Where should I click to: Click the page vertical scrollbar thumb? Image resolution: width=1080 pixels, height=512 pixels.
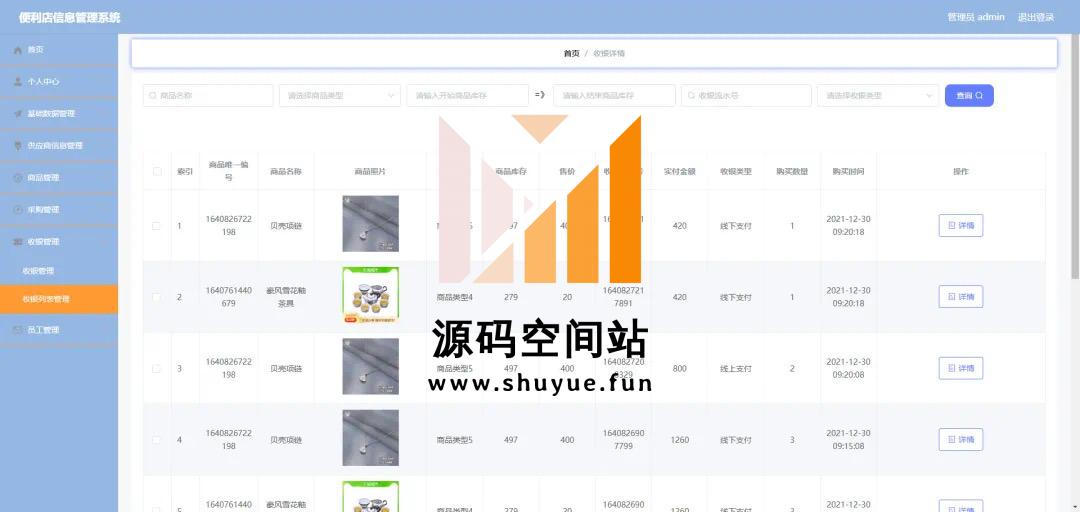pos(1075,155)
